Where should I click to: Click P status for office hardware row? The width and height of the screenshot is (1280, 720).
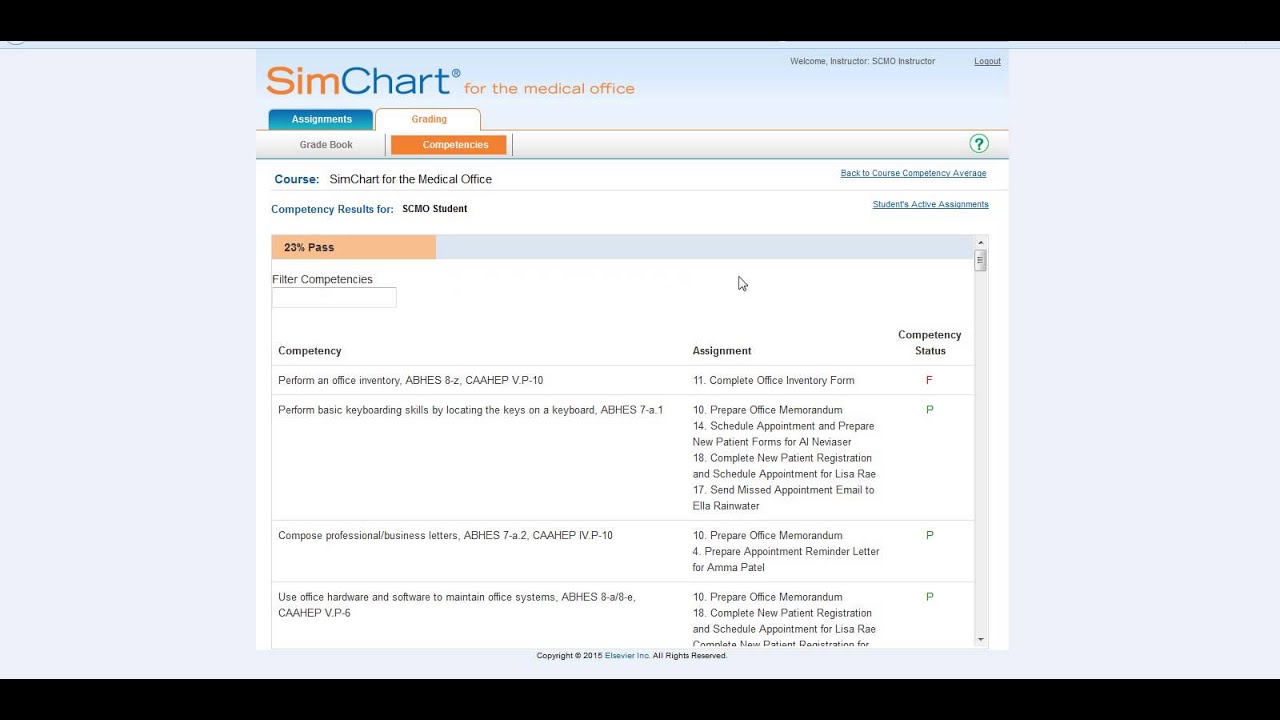coord(929,597)
